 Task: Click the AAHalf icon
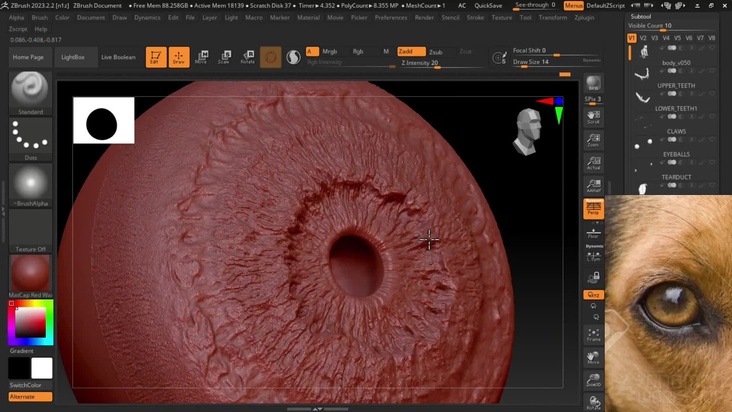593,185
